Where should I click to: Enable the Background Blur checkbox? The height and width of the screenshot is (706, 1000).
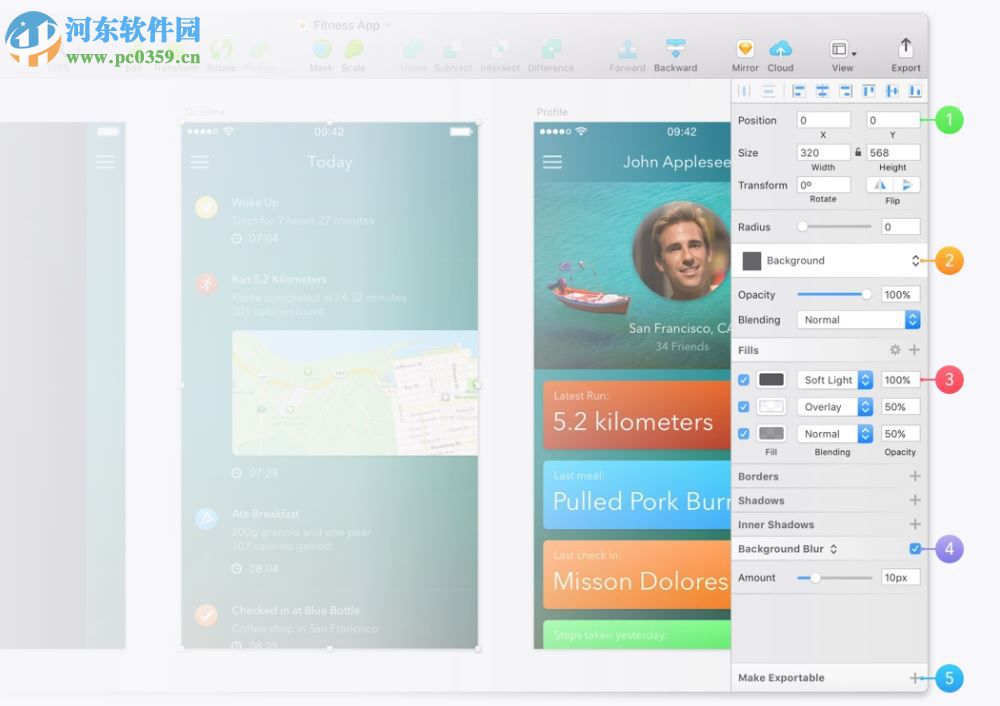(x=915, y=548)
